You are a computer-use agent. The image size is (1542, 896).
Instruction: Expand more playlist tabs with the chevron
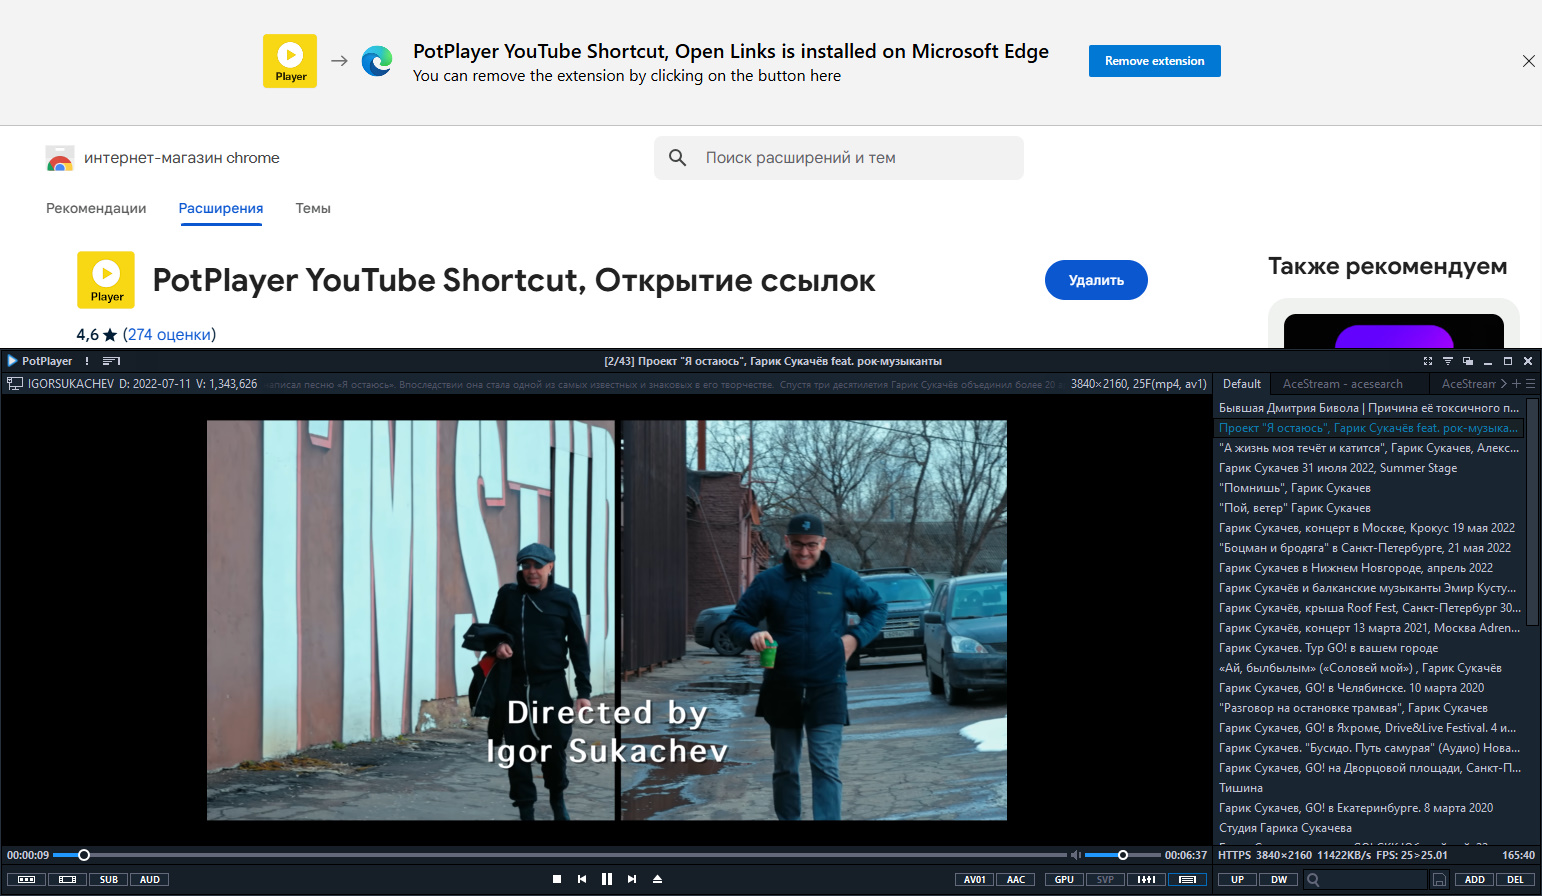1503,384
